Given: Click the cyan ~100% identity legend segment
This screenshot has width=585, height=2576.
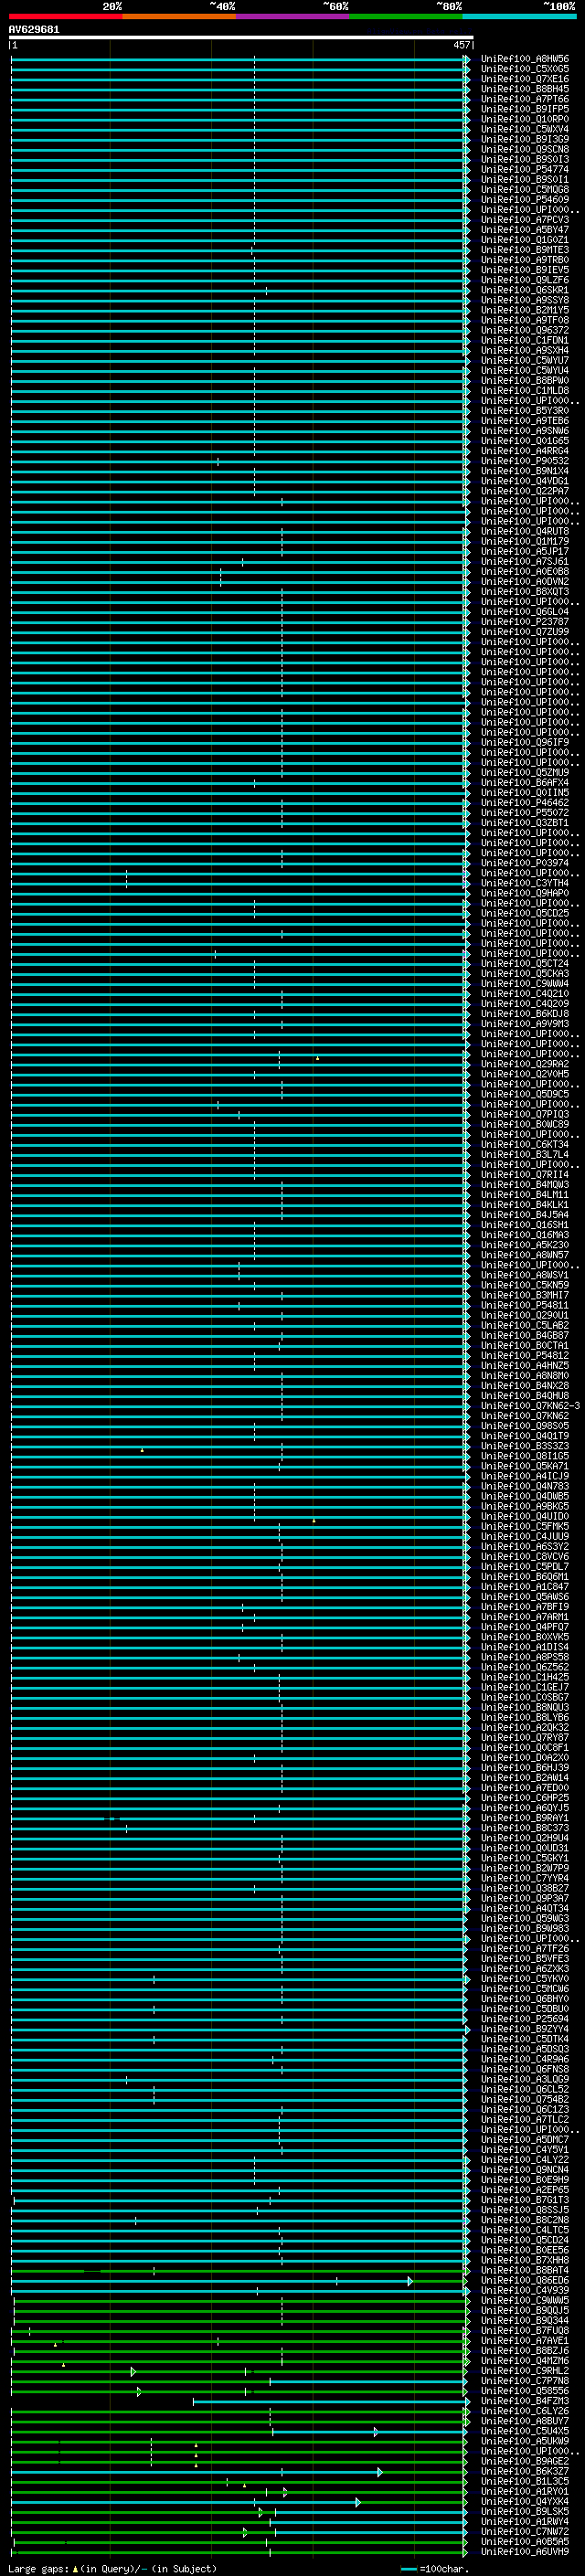Looking at the screenshot, I should [519, 16].
